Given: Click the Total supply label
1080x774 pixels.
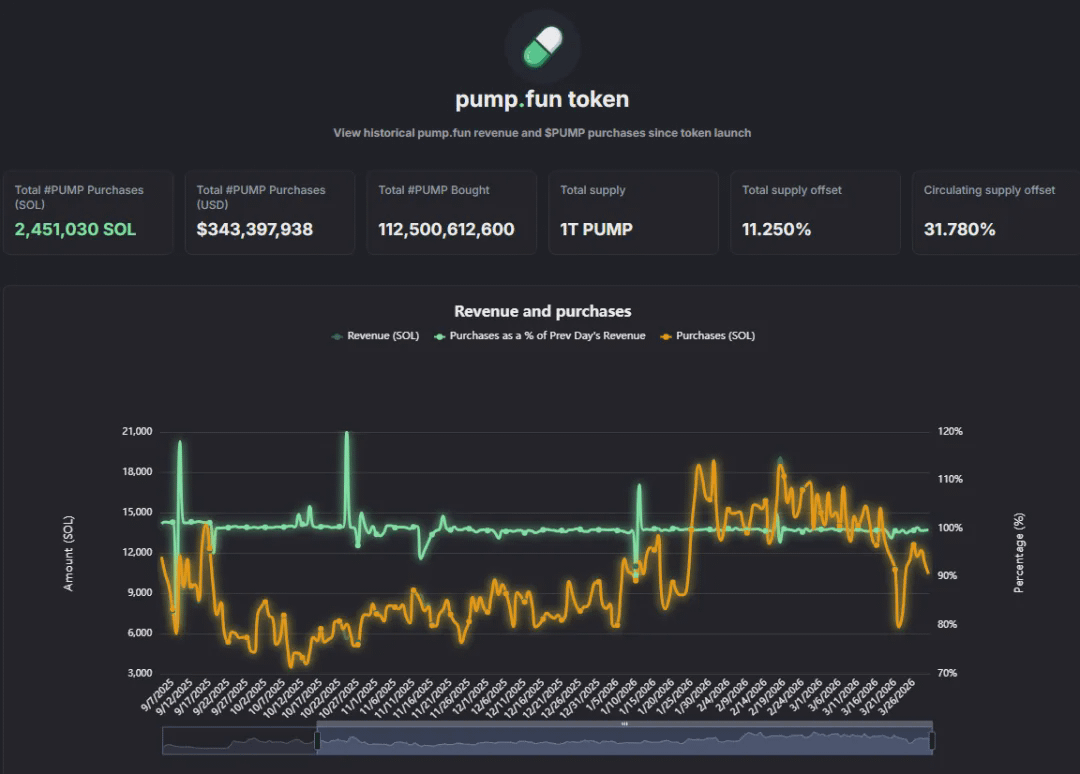Looking at the screenshot, I should tap(593, 190).
